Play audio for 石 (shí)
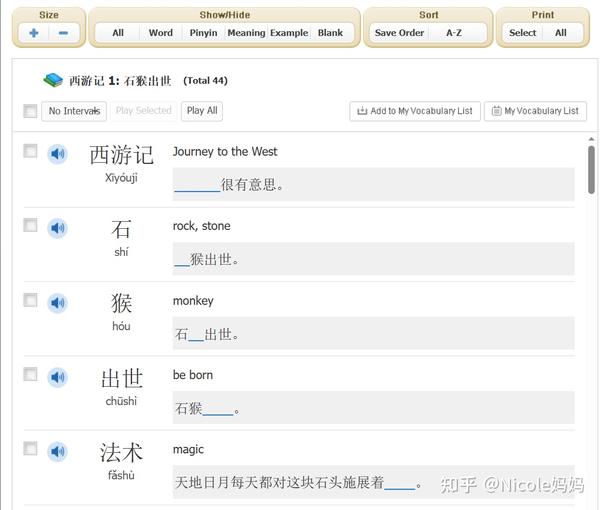The width and height of the screenshot is (600, 510). [x=57, y=228]
